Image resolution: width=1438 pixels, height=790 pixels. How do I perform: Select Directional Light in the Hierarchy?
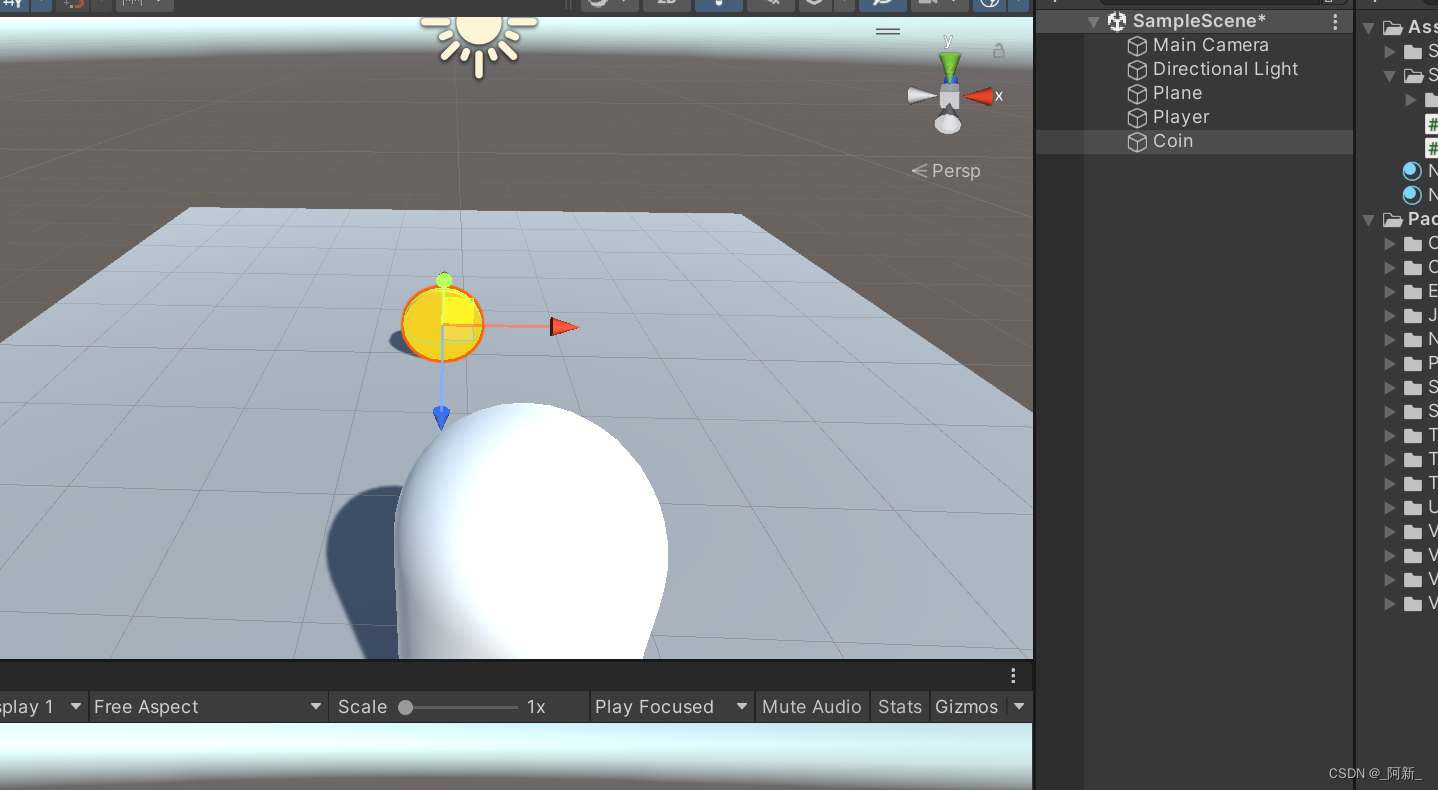(1225, 69)
